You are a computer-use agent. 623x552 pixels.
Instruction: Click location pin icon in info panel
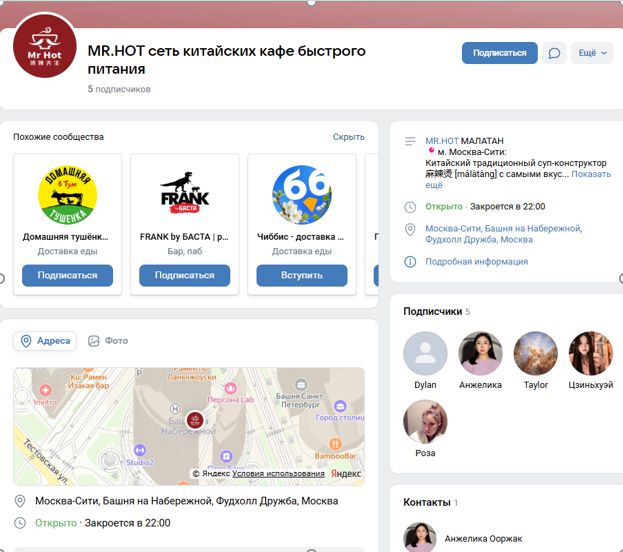tap(410, 229)
